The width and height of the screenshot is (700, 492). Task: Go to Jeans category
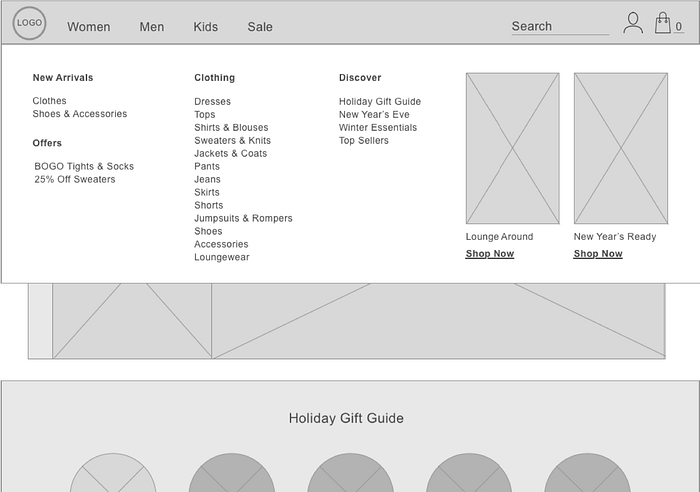208,179
